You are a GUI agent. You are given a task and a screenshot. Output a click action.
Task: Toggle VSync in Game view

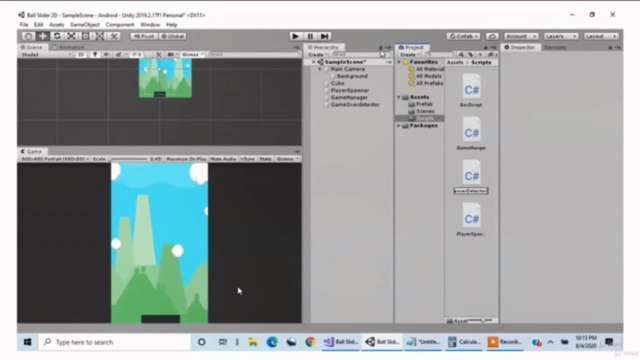point(248,159)
